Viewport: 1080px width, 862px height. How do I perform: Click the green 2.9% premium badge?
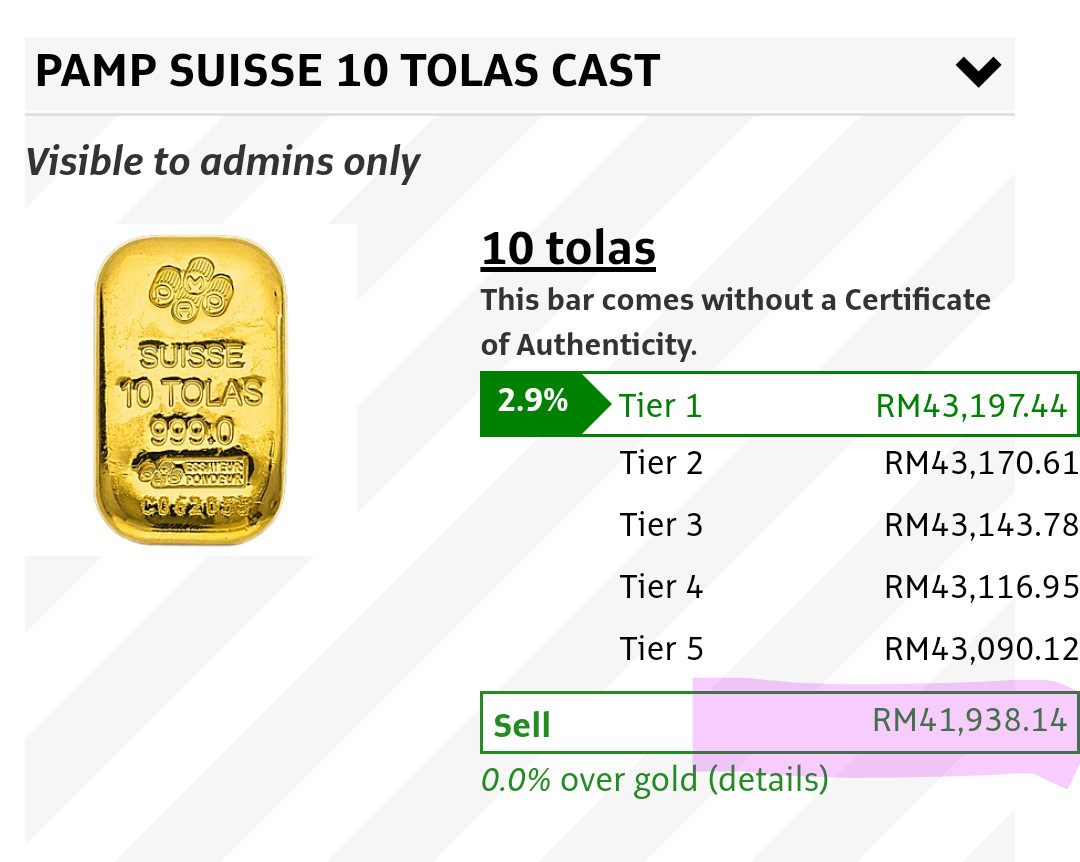533,403
